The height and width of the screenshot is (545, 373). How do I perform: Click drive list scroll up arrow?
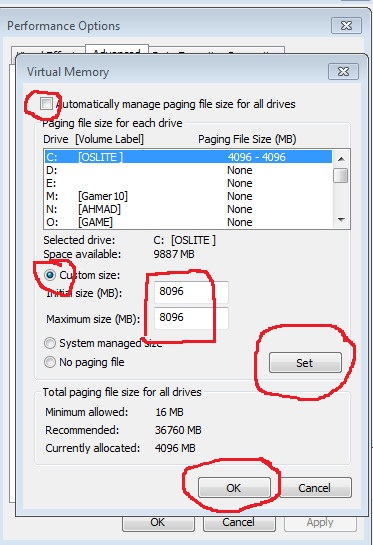pyautogui.click(x=341, y=158)
